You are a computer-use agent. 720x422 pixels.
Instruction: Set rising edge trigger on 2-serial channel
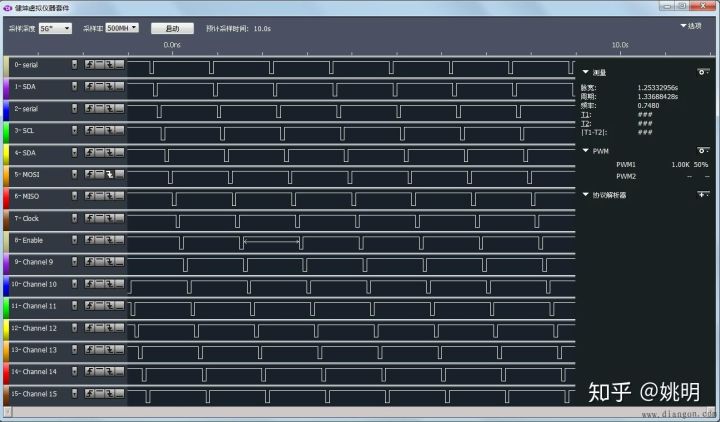[90, 108]
